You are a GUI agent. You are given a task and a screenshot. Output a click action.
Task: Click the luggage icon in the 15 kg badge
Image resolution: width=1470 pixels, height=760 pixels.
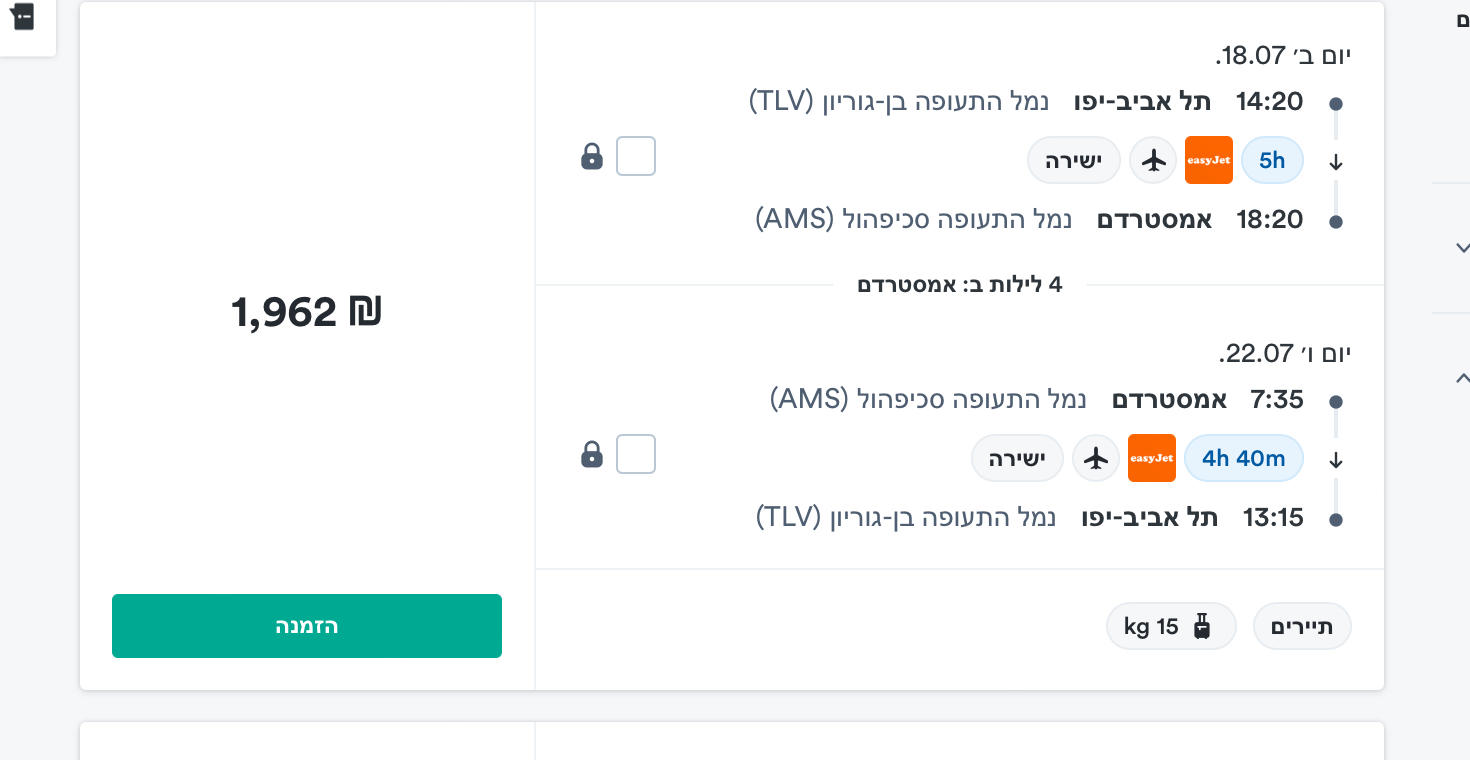click(1202, 627)
